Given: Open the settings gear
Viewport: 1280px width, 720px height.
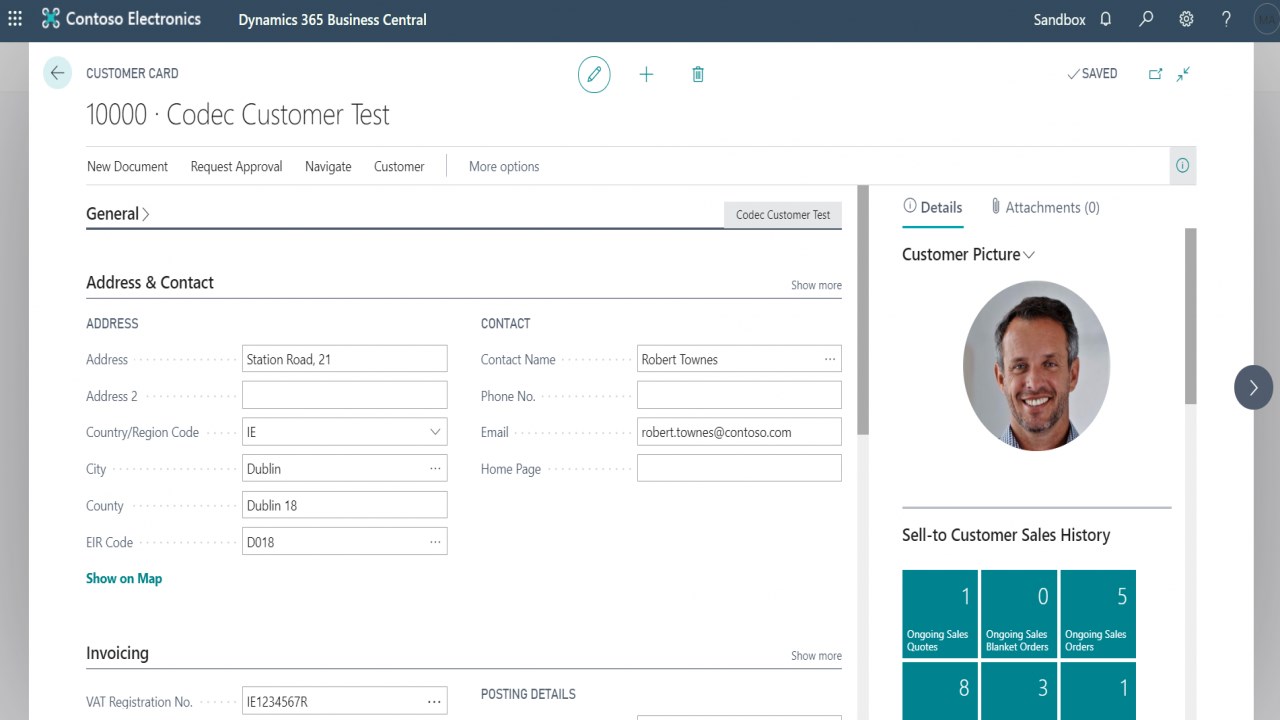Looking at the screenshot, I should pyautogui.click(x=1186, y=19).
